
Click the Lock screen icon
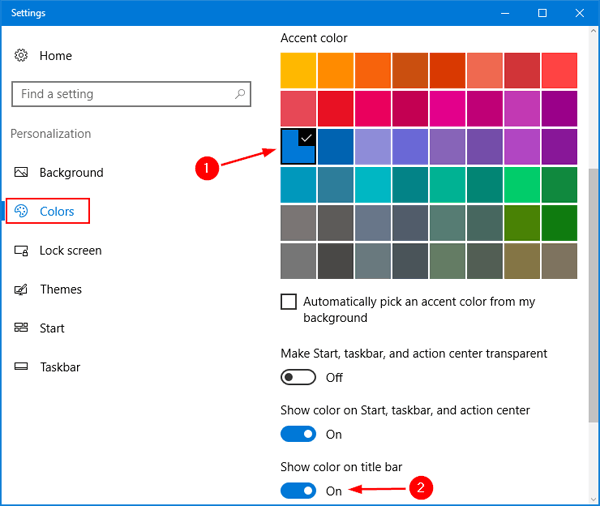tap(21, 250)
